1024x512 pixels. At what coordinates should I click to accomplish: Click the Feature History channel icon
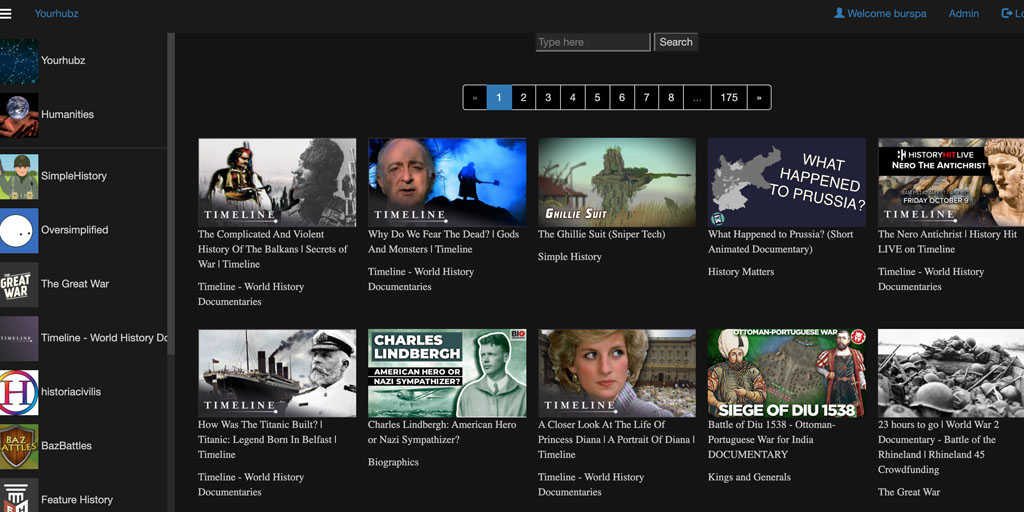(19, 496)
